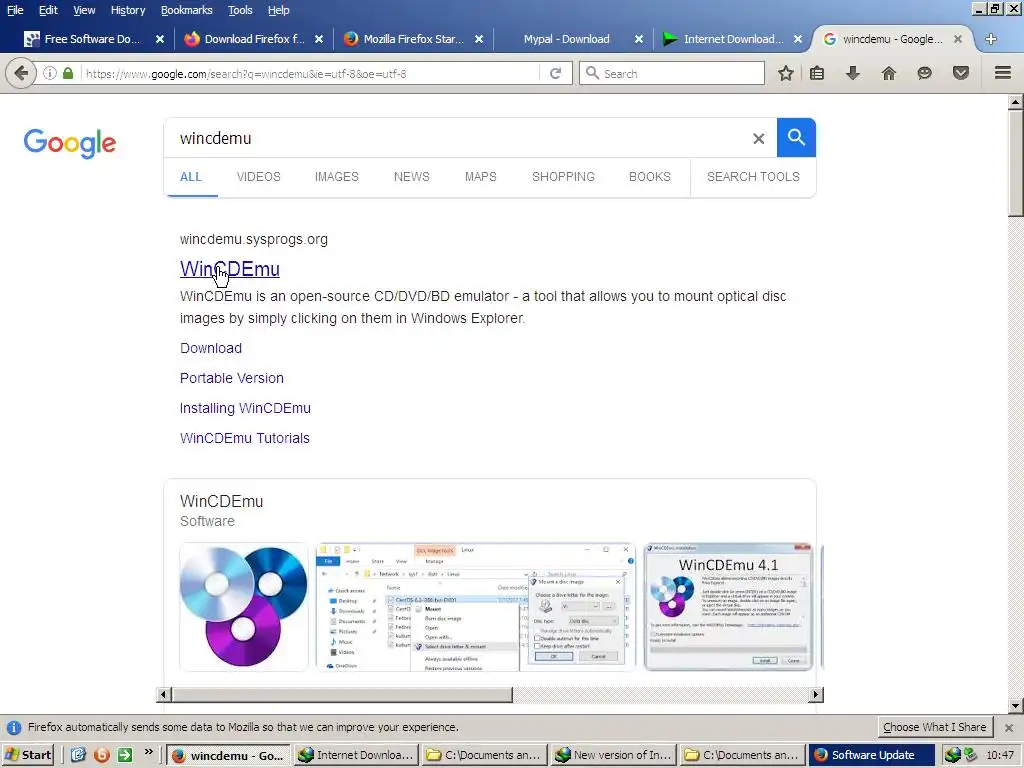Select the VIDEOS search filter

point(259,176)
